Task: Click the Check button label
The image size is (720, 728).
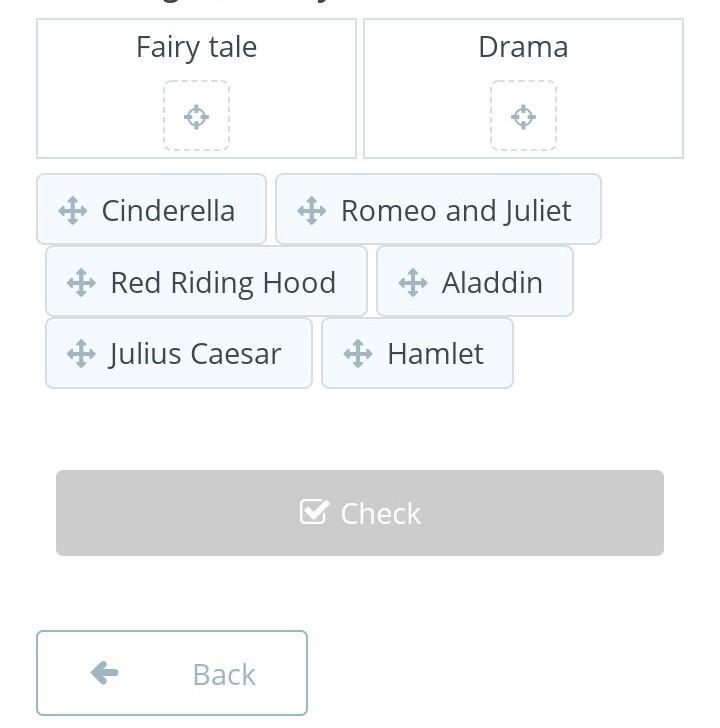Action: tap(381, 514)
